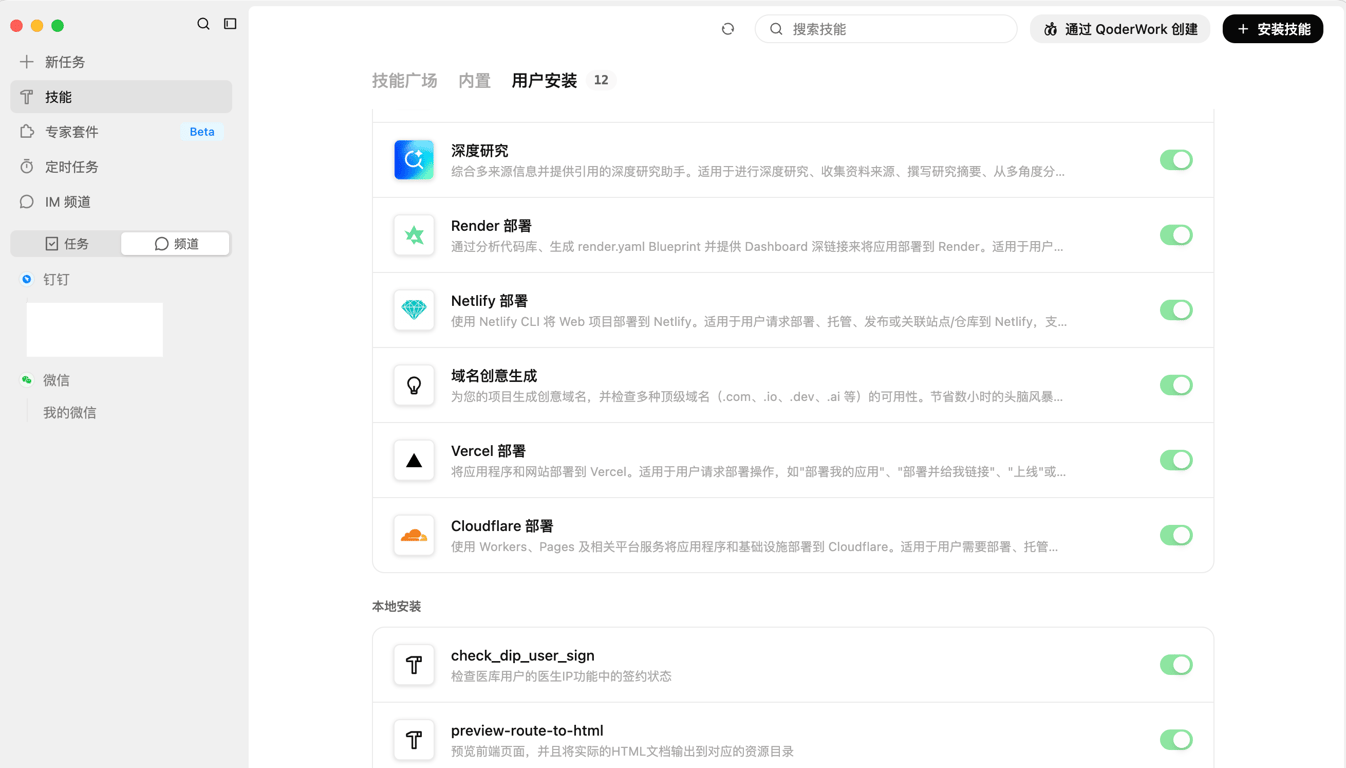Click the IM 频道 chat bubble icon
Screen dimensions: 1346x768
[27, 202]
